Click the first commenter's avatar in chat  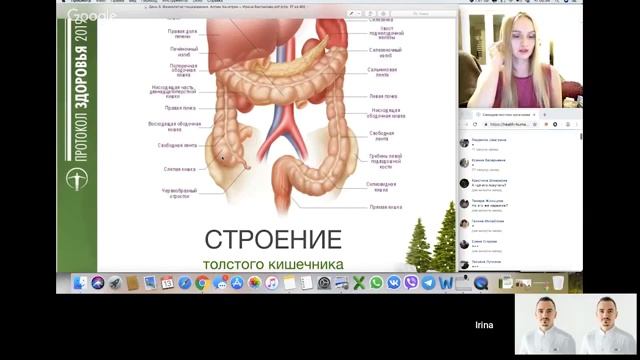(464, 142)
